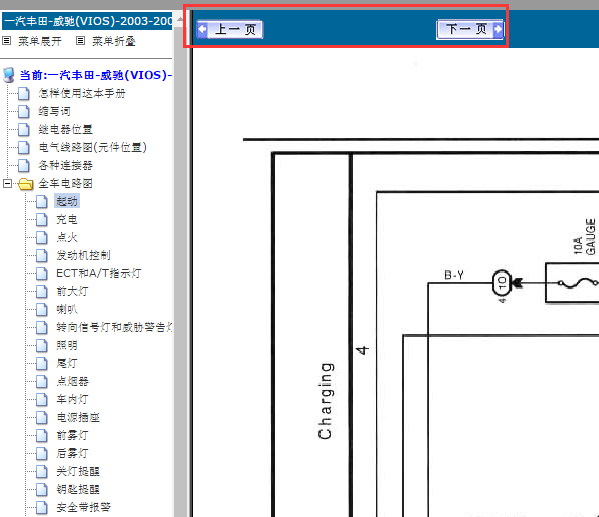Open the 车内灯 circuit diagram
This screenshot has height=517, width=599.
coord(72,399)
